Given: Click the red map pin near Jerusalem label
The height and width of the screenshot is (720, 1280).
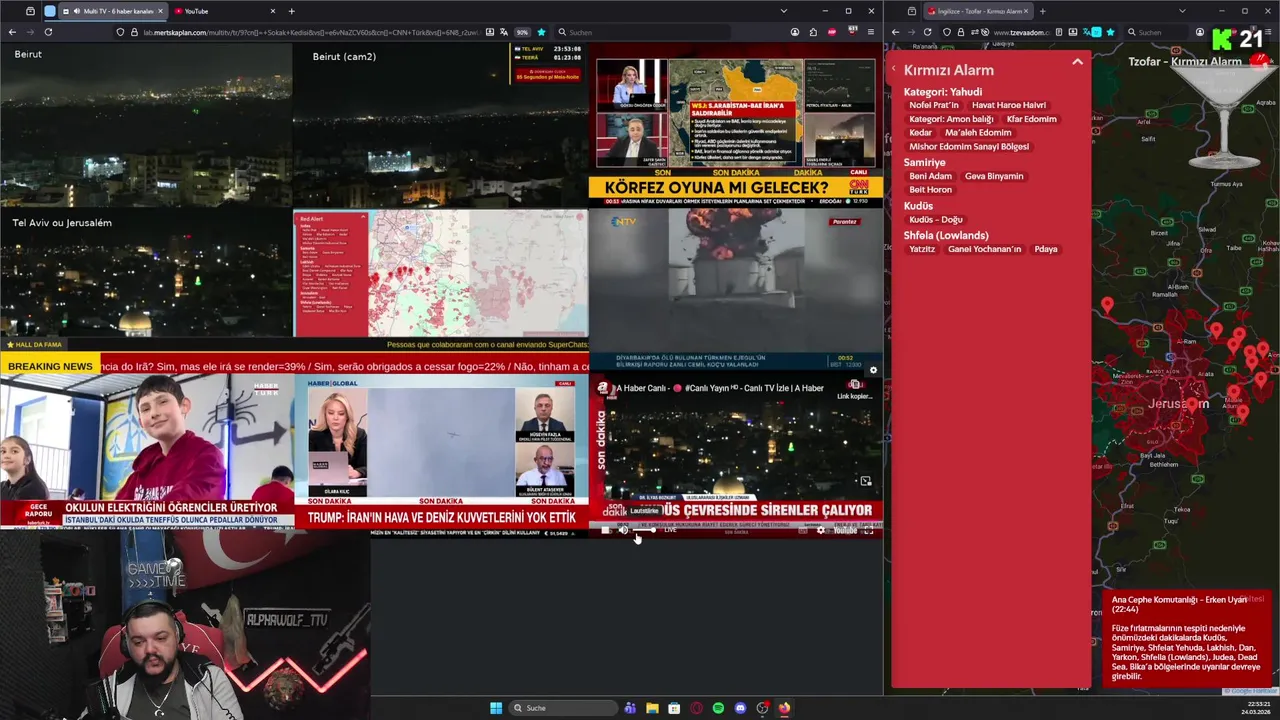Looking at the screenshot, I should point(1192,405).
